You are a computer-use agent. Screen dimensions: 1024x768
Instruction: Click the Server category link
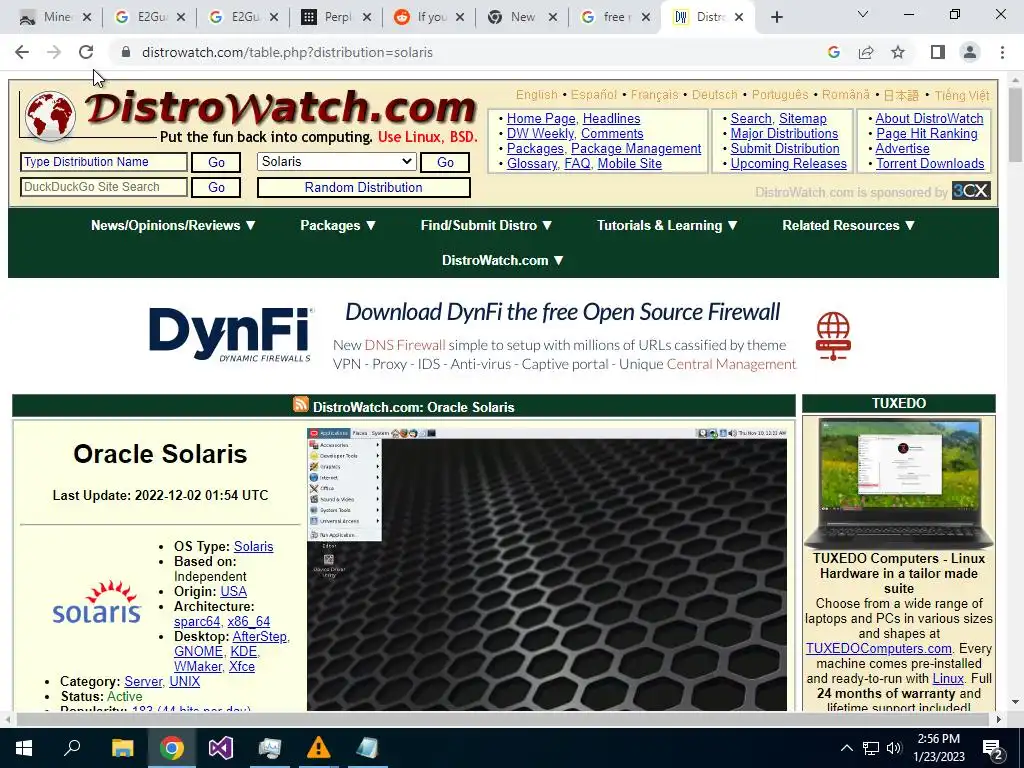(143, 681)
